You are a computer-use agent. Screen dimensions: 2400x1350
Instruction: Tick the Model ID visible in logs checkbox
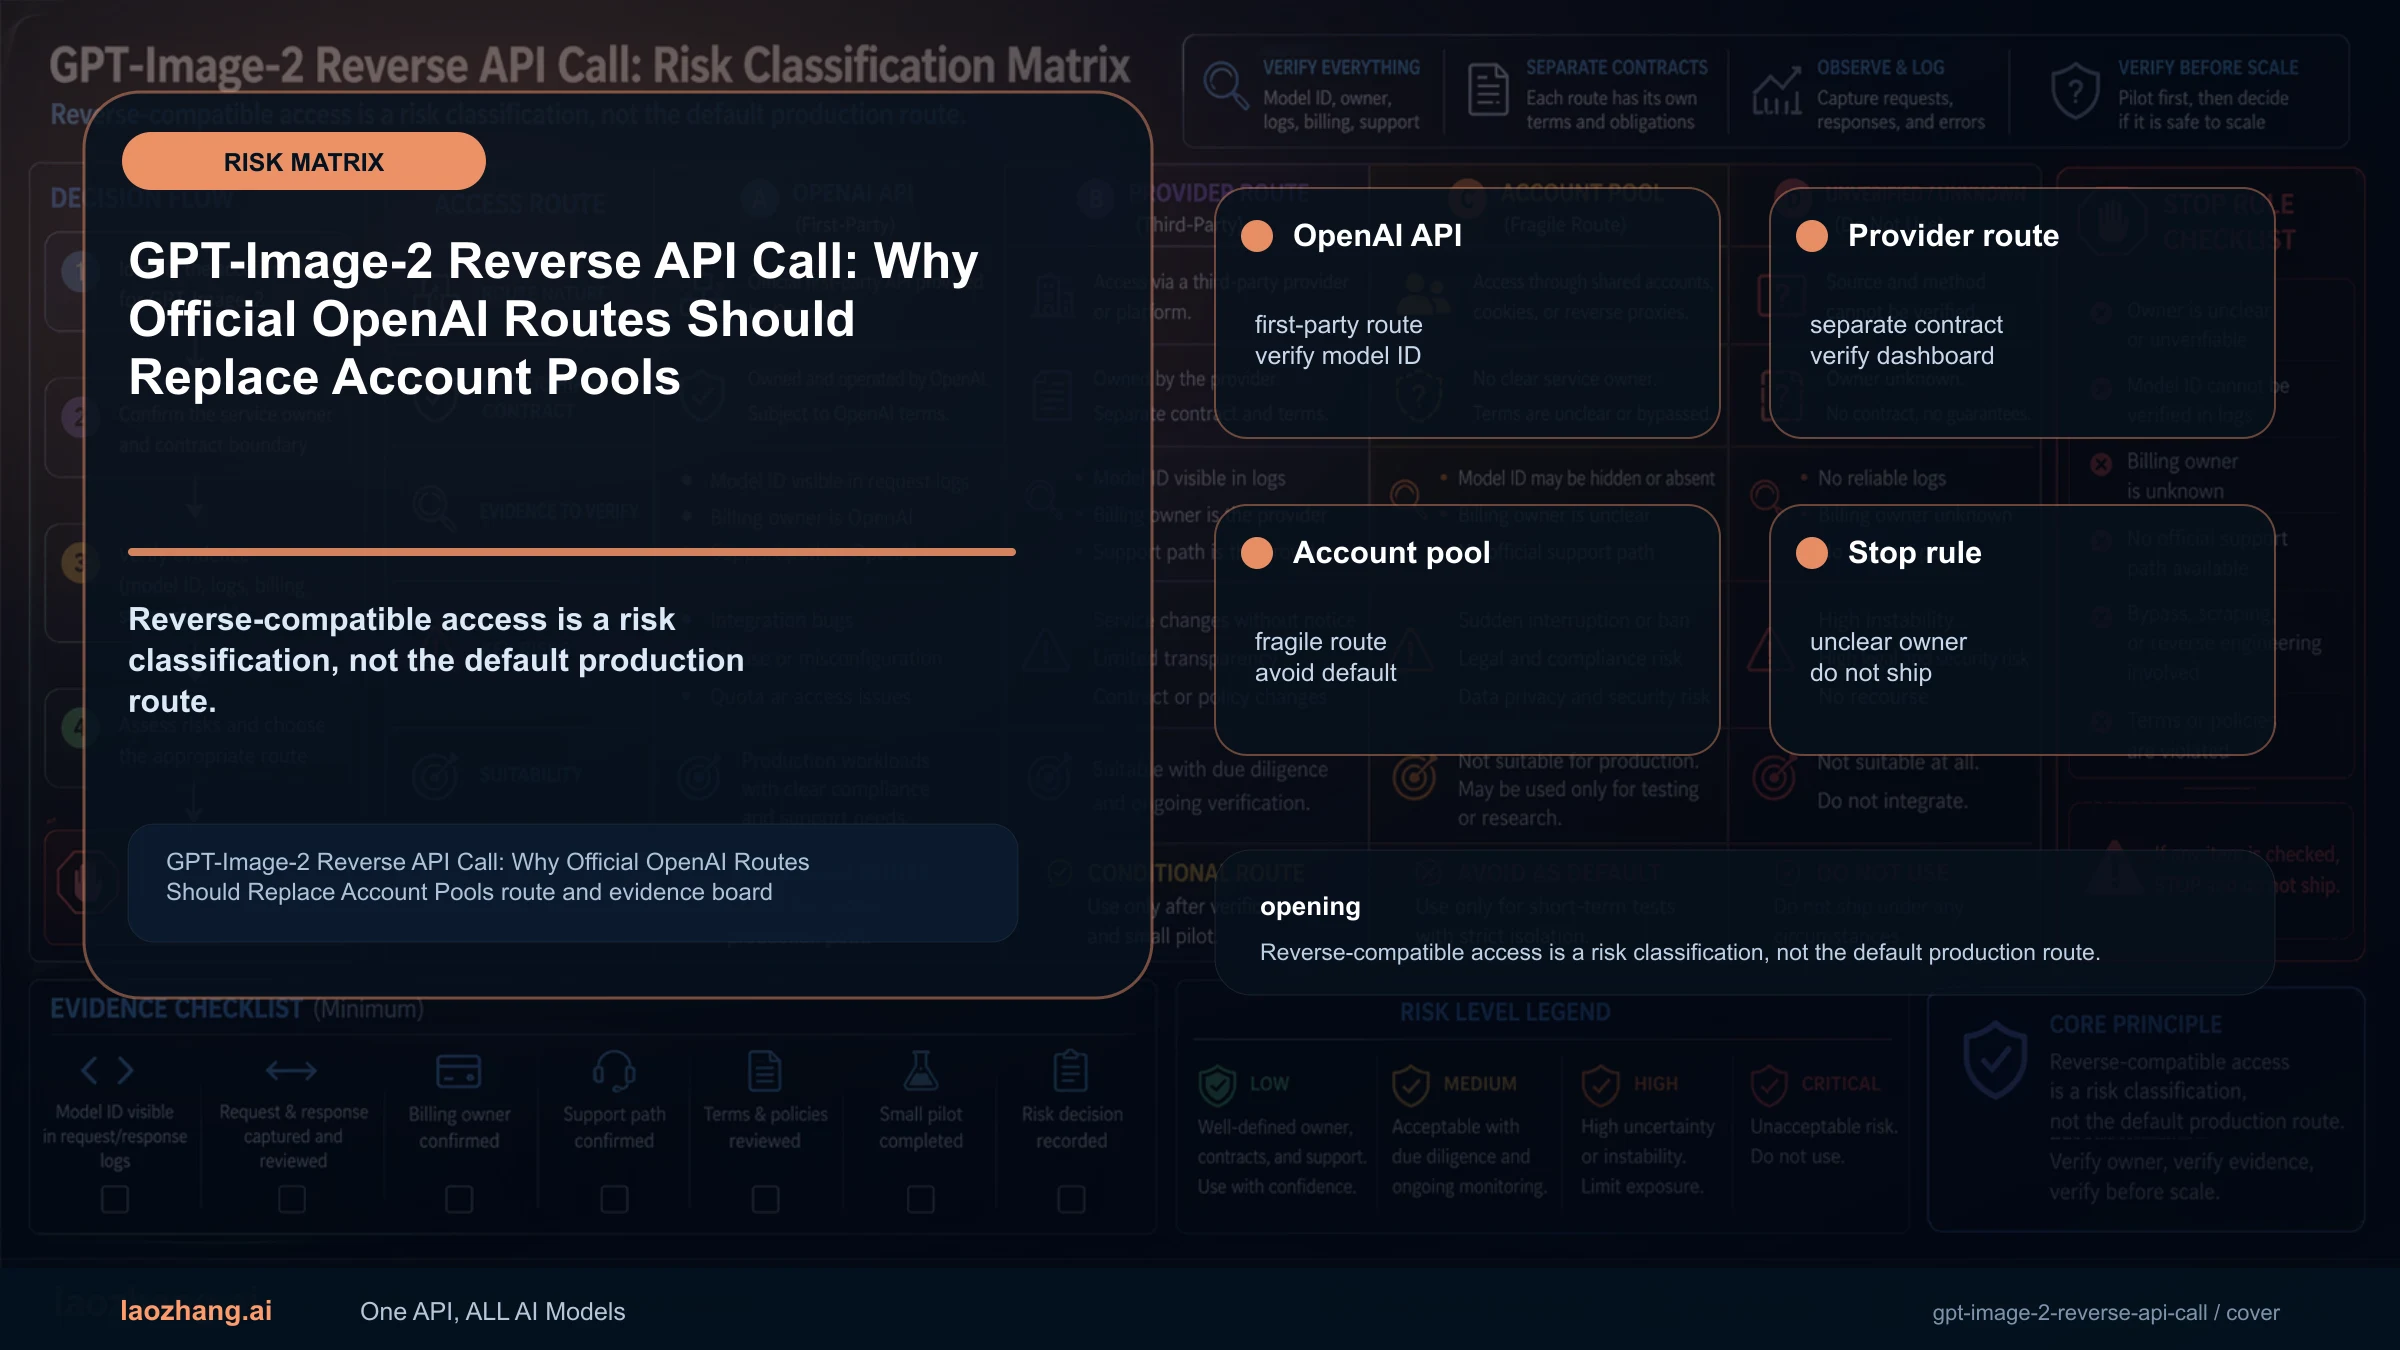click(115, 1199)
